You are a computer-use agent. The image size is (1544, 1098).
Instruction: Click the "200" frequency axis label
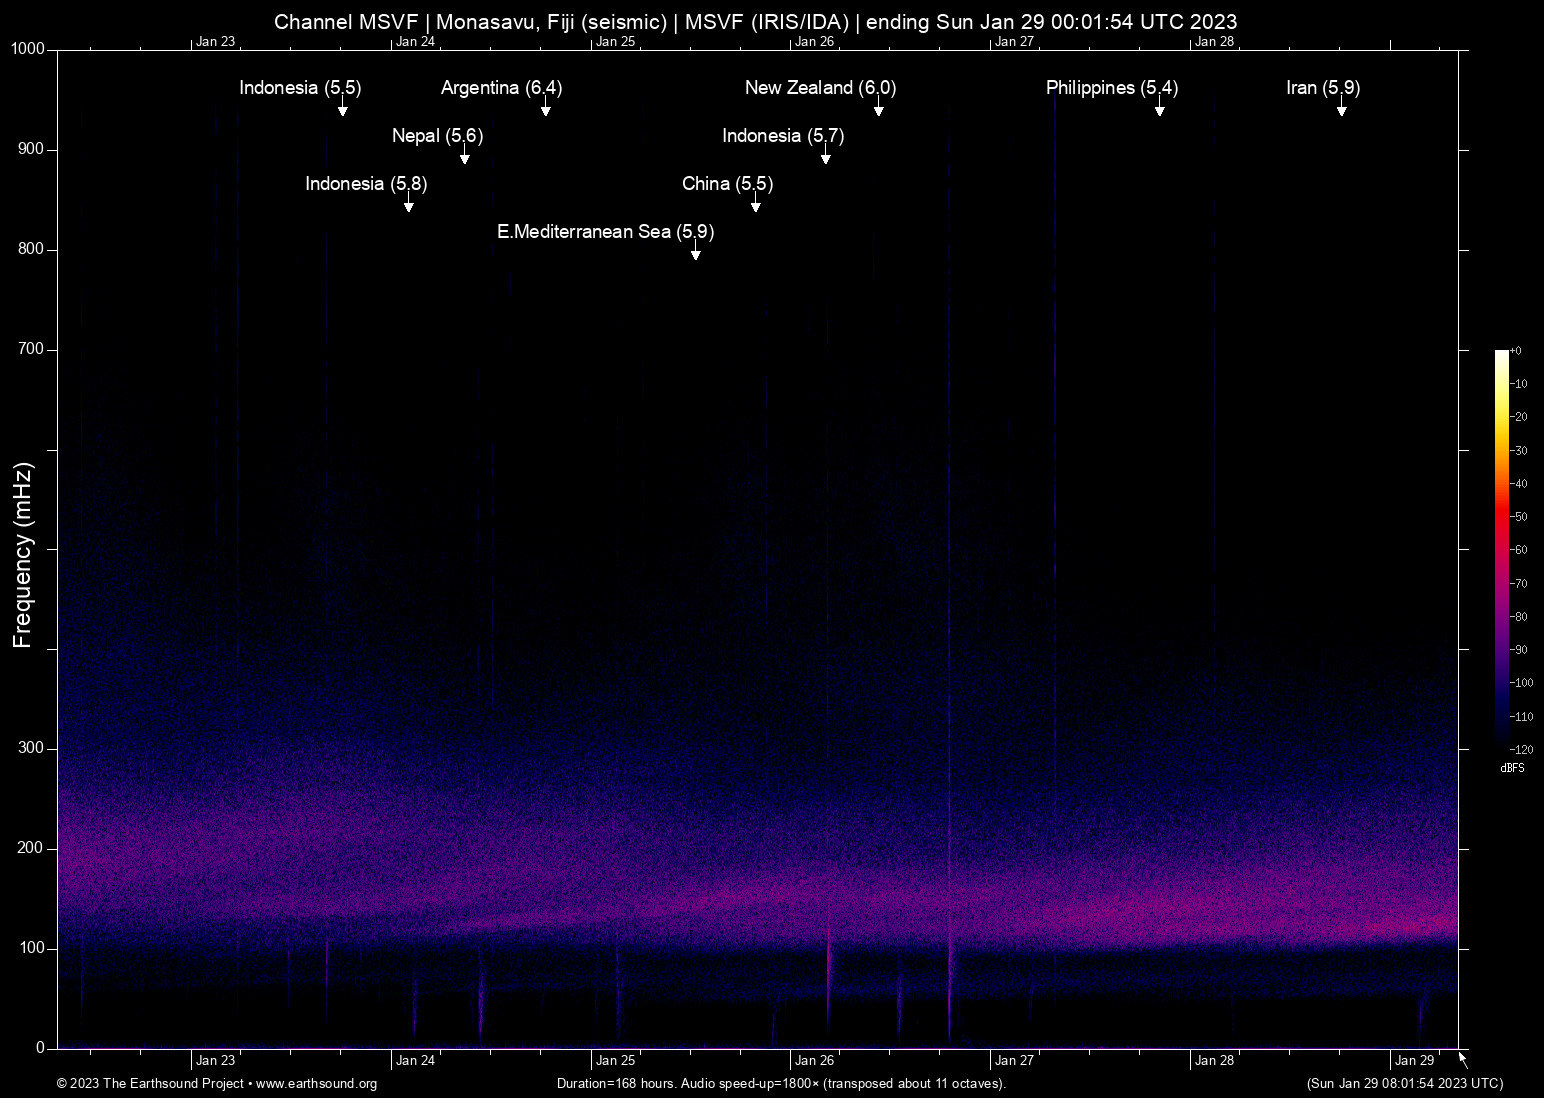[32, 848]
